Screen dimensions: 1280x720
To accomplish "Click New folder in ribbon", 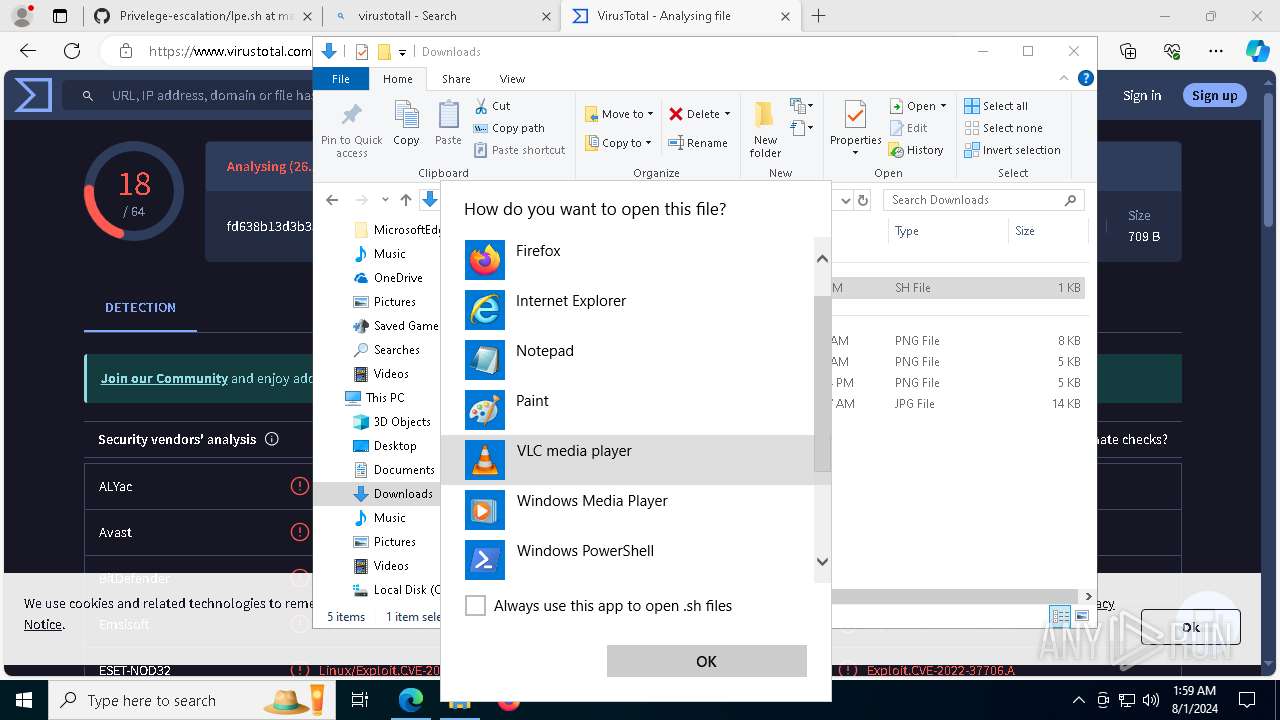I will [x=765, y=129].
